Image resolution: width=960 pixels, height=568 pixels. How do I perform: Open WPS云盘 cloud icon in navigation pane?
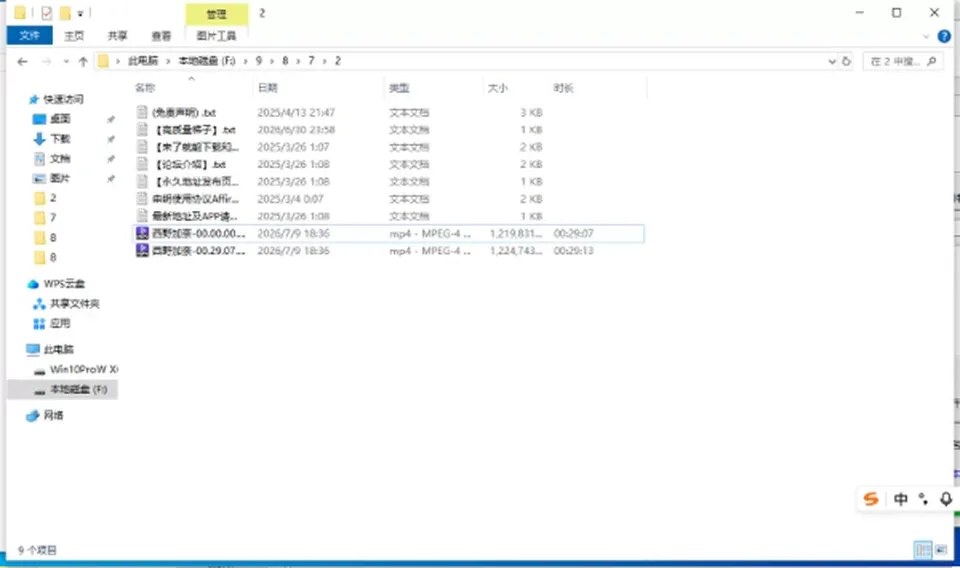click(33, 284)
